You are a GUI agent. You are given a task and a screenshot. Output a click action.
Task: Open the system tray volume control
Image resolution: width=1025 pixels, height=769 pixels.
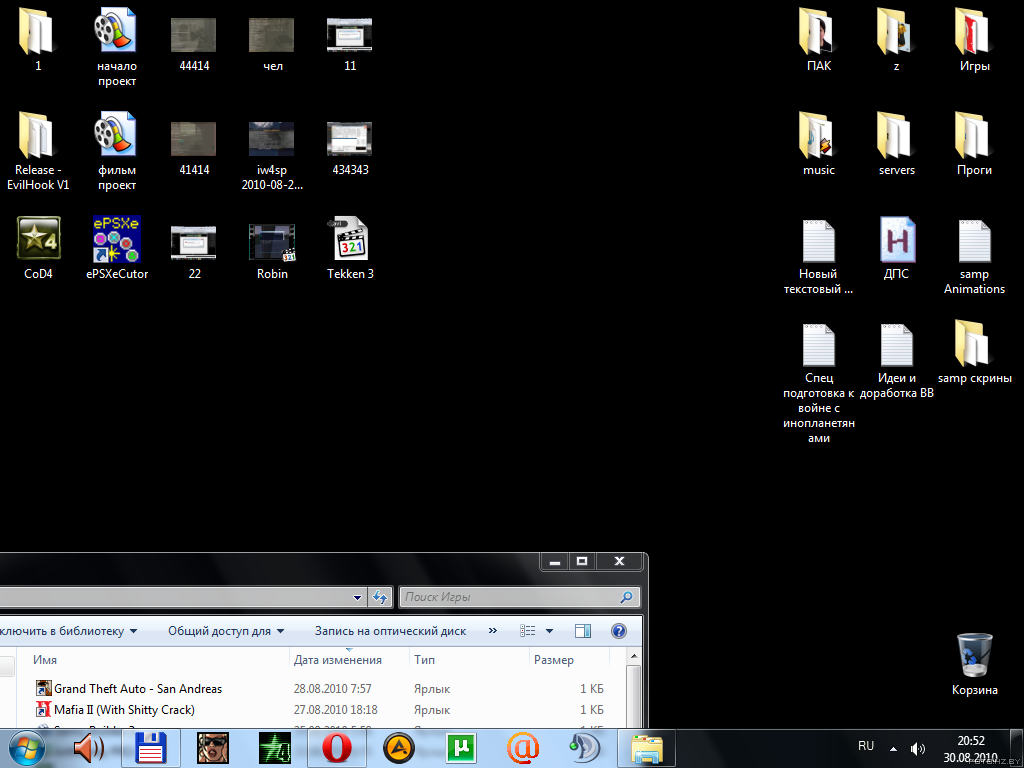(918, 749)
